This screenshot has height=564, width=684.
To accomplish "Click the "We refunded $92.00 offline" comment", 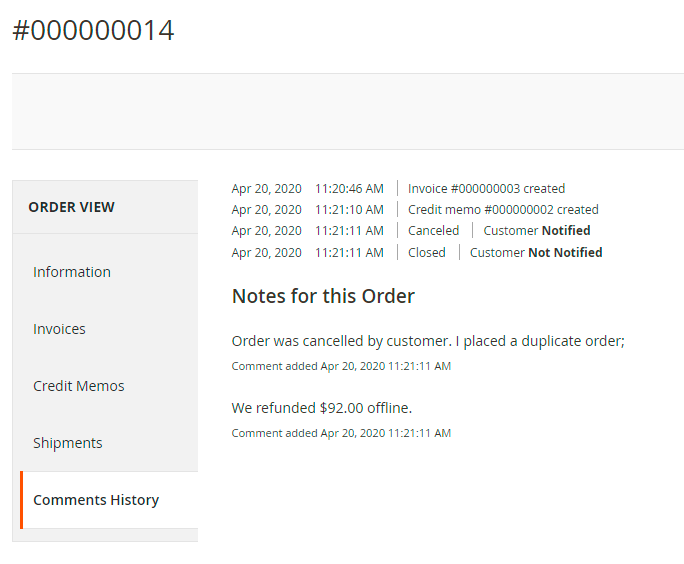I will [x=322, y=408].
